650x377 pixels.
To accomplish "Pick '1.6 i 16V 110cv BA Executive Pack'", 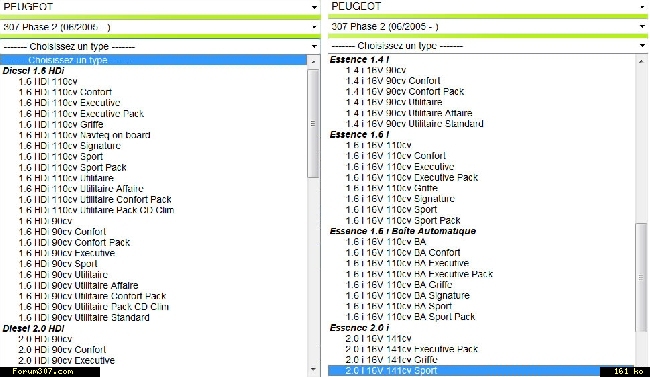I will (420, 275).
